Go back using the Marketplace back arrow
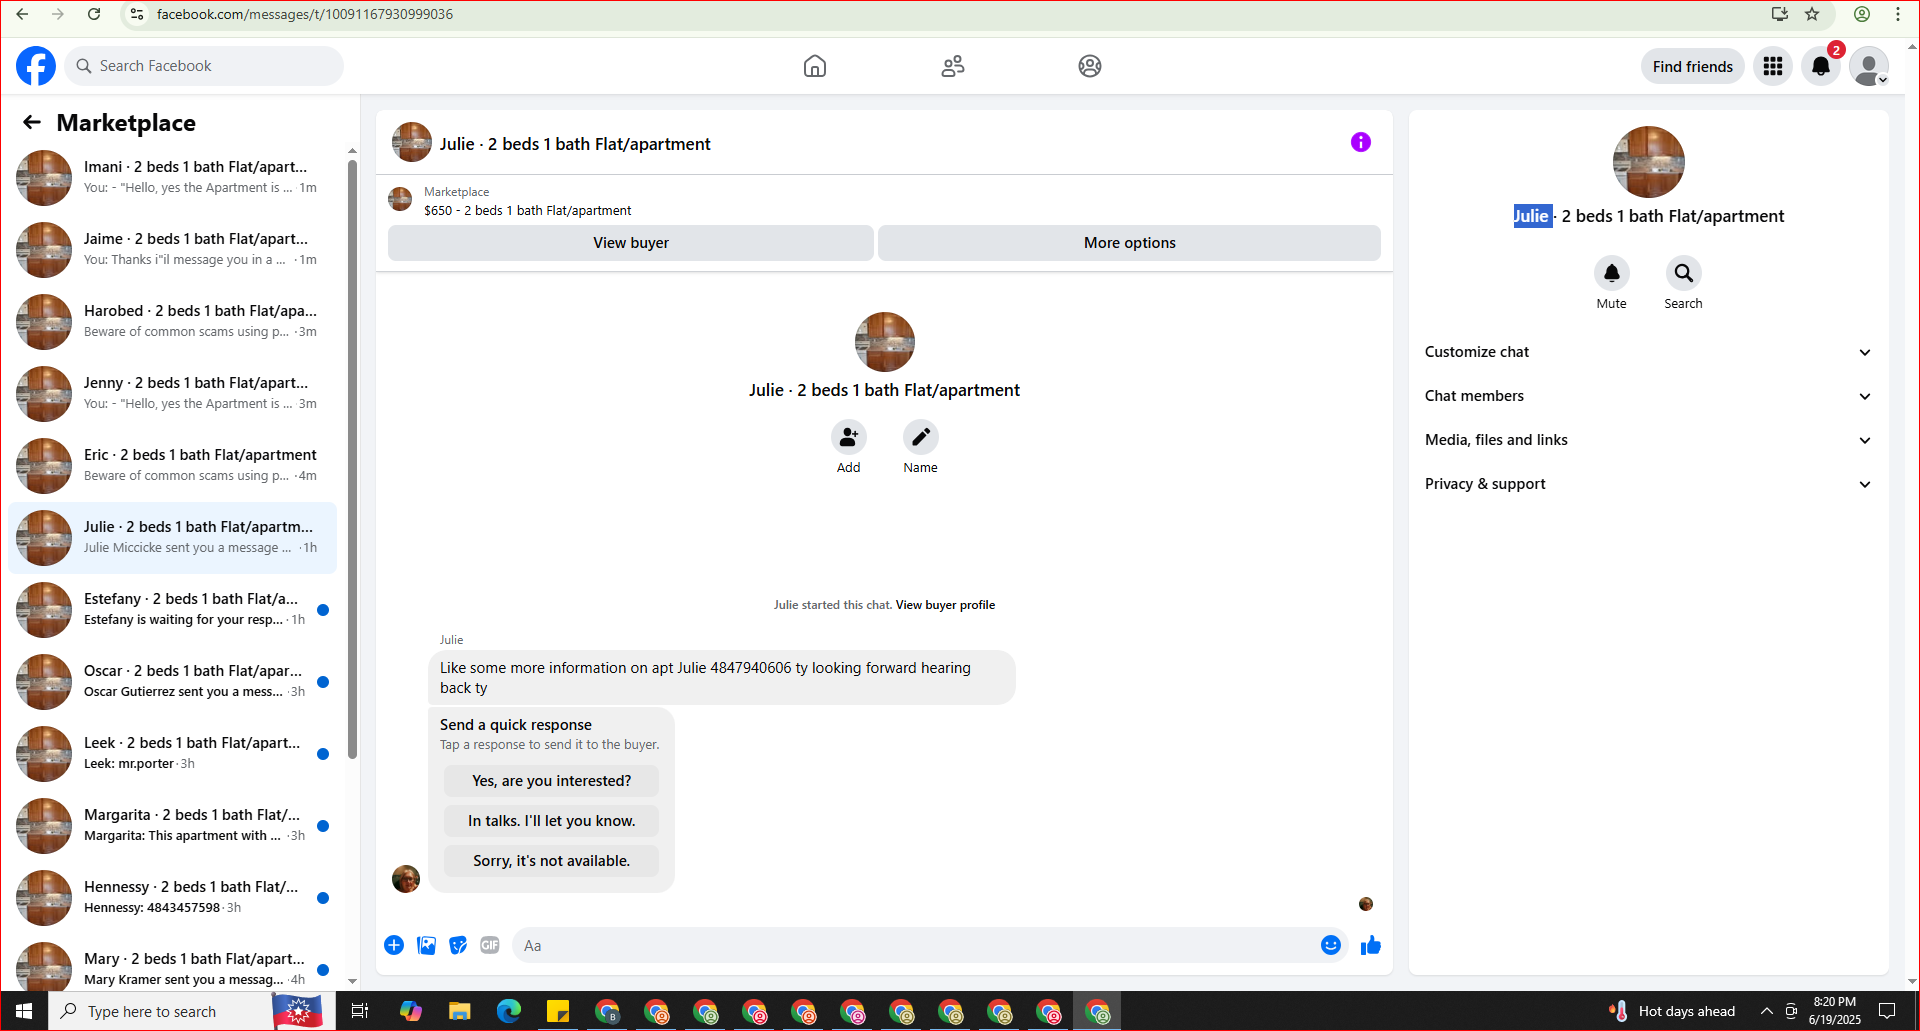The width and height of the screenshot is (1920, 1031). 32,122
